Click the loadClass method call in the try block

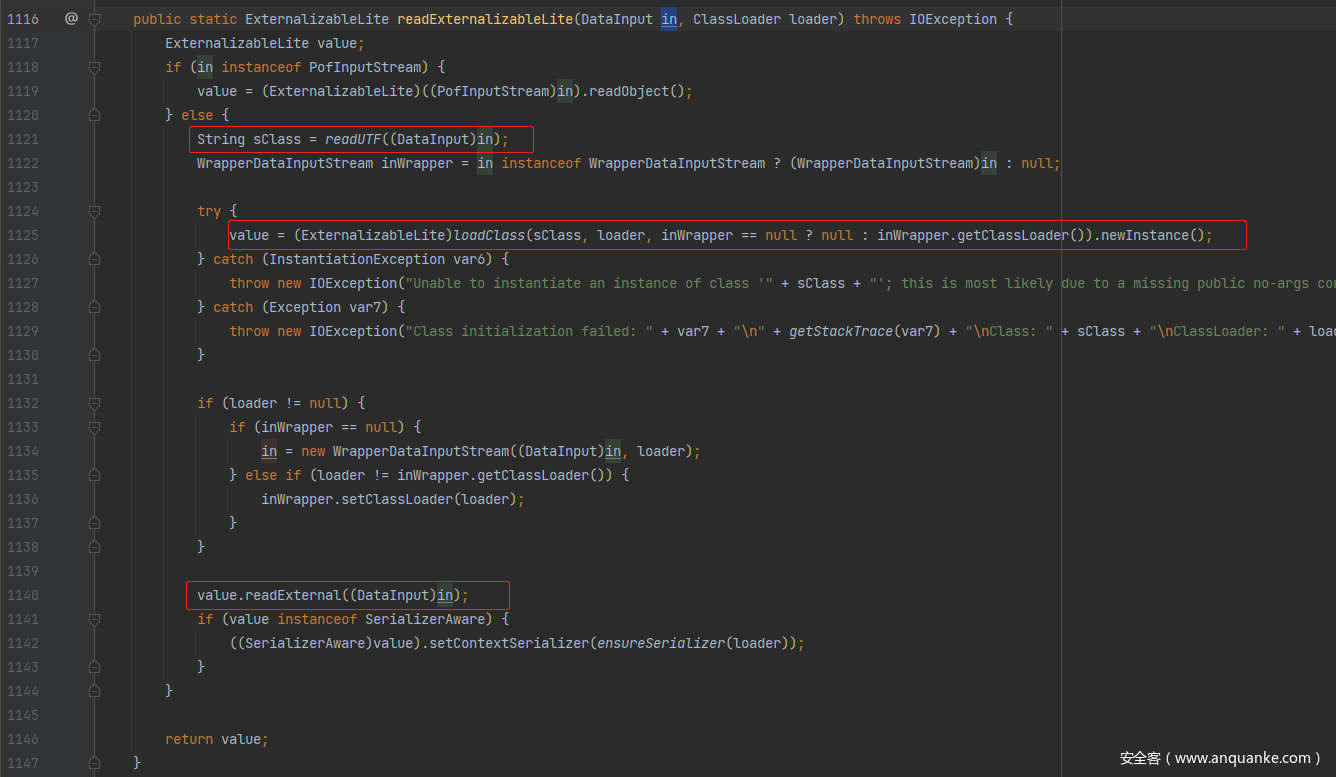[489, 235]
